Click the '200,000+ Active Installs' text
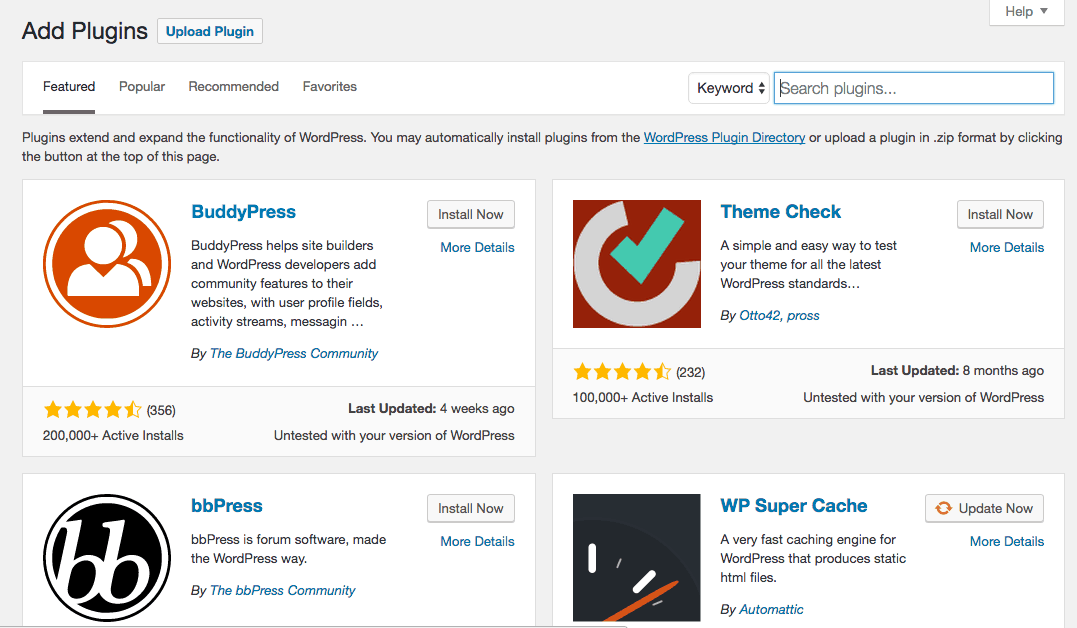The image size is (1077, 628). 113,436
